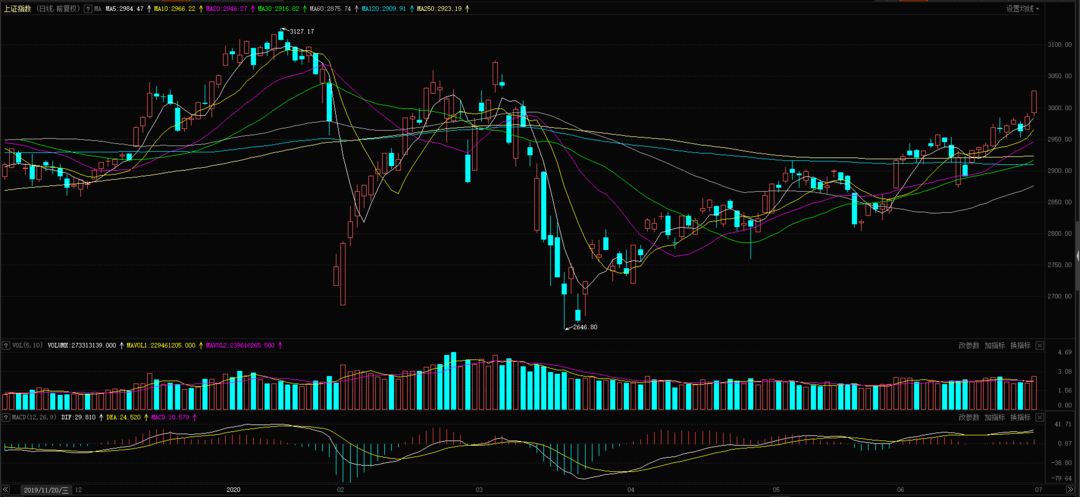Click the 3127.17 high price annotation

point(302,32)
